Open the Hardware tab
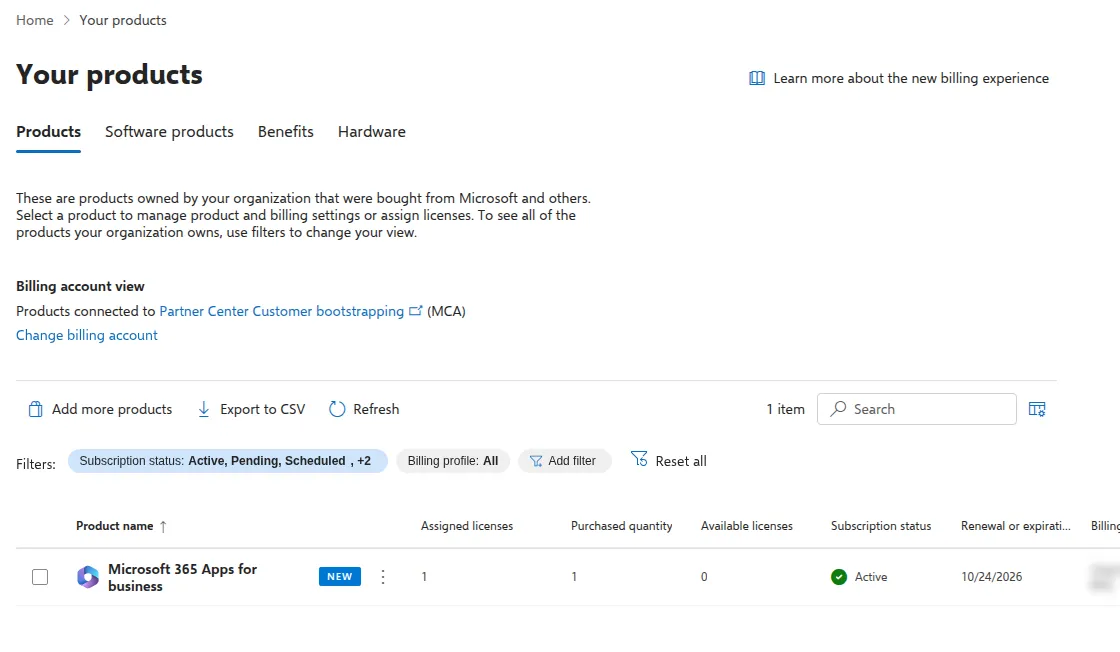Viewport: 1120px width, 652px height. [371, 132]
